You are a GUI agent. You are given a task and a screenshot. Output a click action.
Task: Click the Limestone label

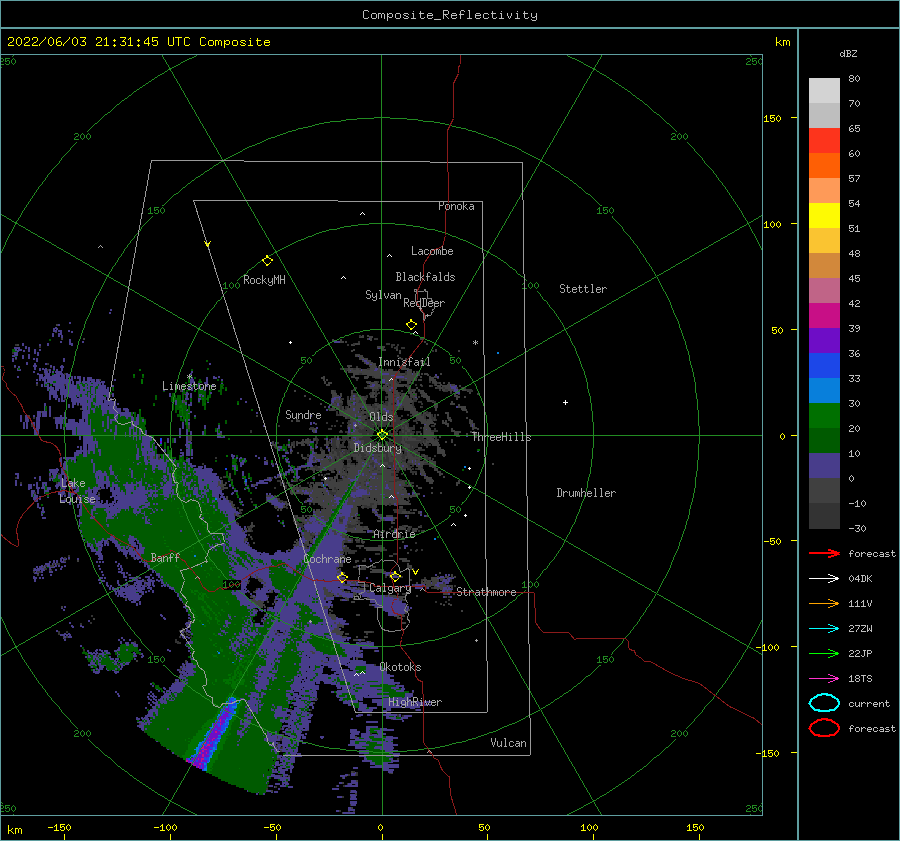tap(189, 386)
